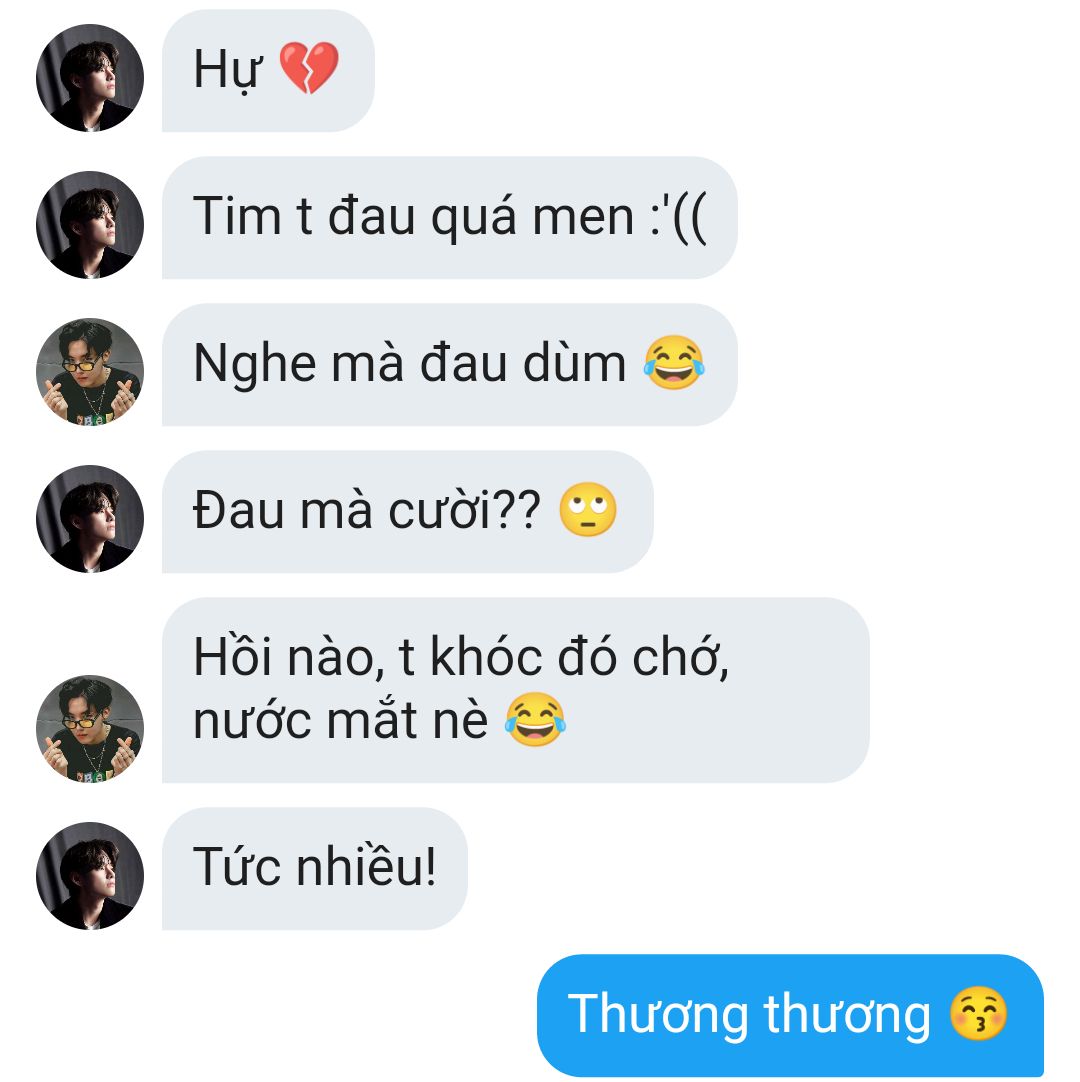1080x1082 pixels.
Task: Select the "Tim t đau quá men" message bubble
Action: click(x=450, y=218)
